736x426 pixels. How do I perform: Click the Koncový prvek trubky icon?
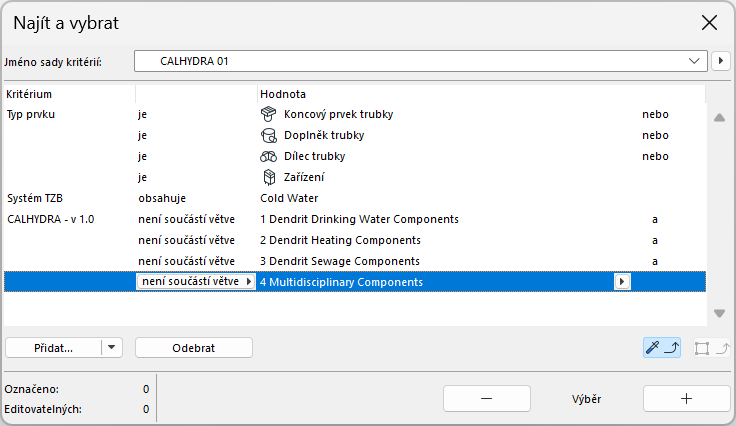(267, 114)
